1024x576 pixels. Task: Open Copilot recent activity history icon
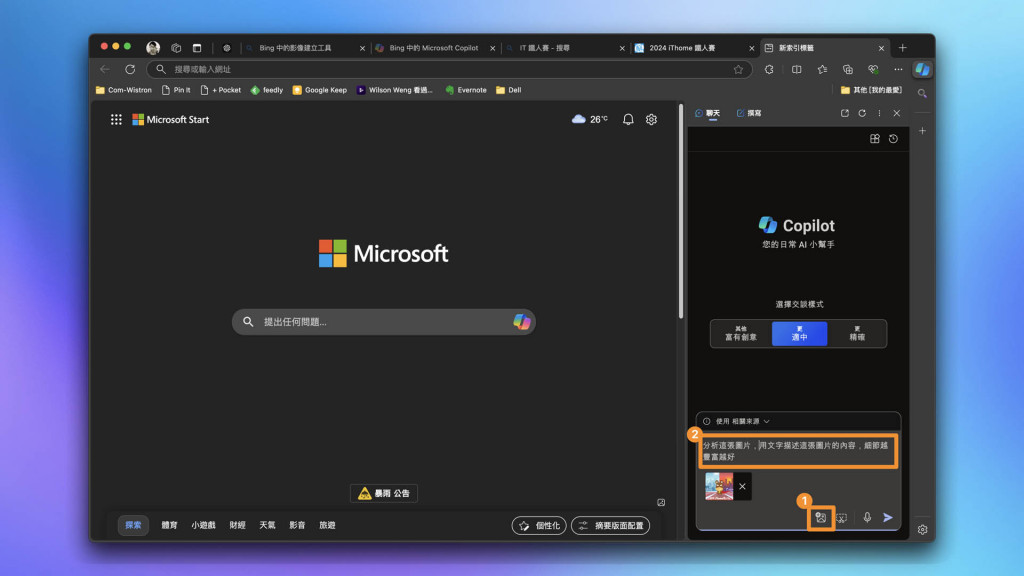click(x=893, y=138)
